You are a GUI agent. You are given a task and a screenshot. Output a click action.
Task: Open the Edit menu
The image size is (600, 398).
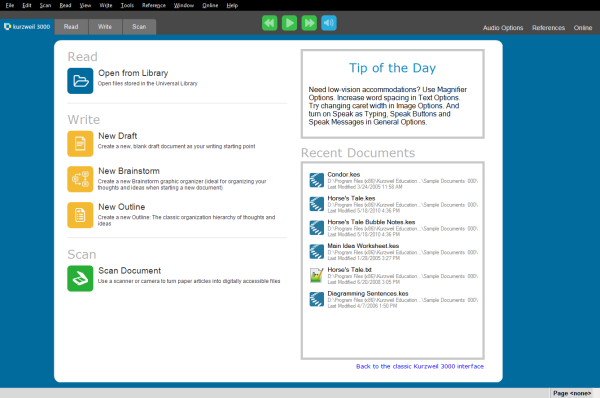coord(27,5)
